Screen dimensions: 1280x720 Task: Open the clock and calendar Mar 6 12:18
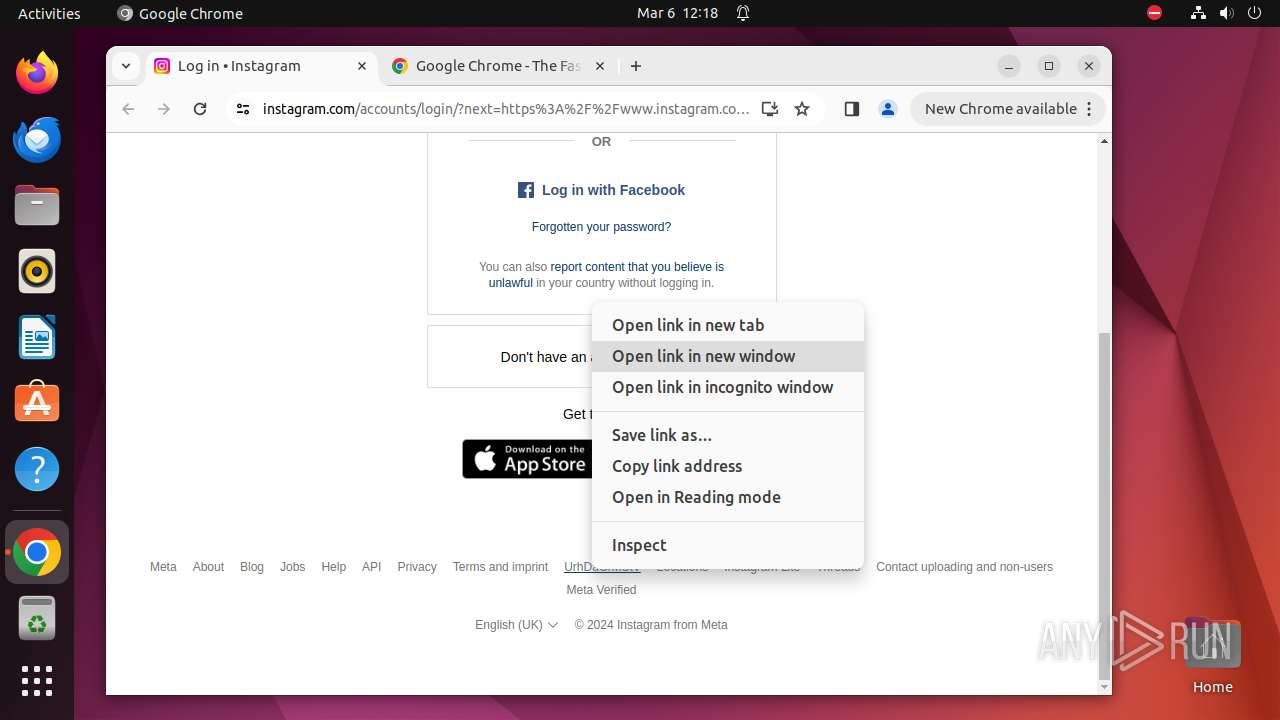[678, 13]
